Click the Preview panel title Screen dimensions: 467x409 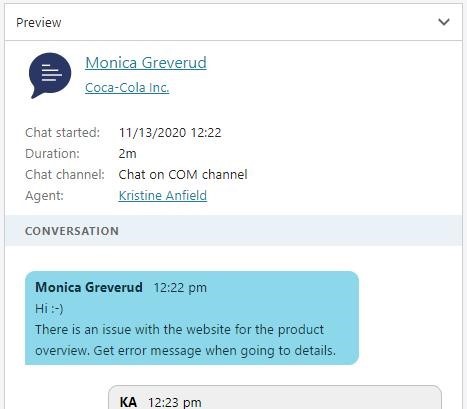(39, 23)
